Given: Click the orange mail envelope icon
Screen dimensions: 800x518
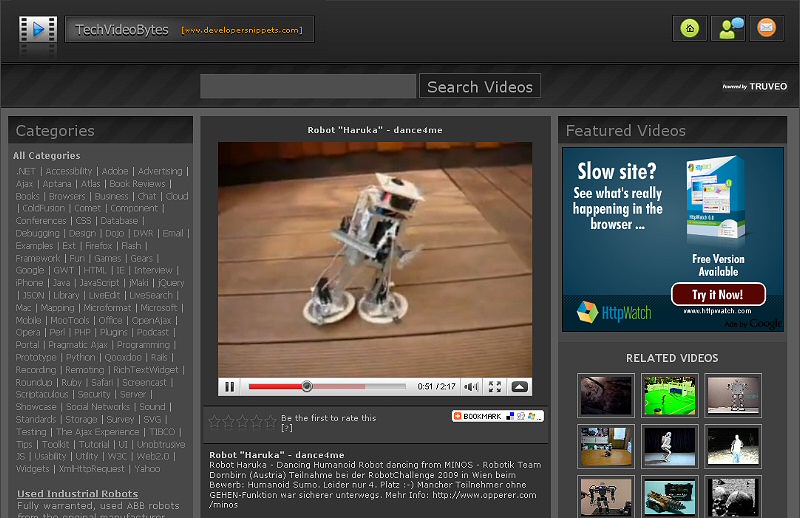Looking at the screenshot, I should pyautogui.click(x=766, y=28).
